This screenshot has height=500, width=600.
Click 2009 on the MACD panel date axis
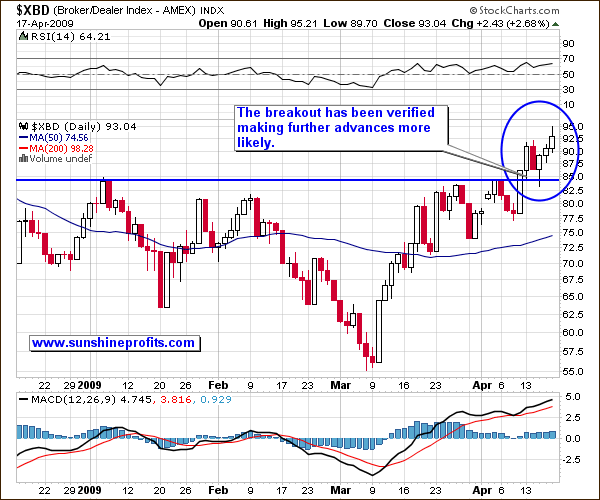[x=90, y=490]
